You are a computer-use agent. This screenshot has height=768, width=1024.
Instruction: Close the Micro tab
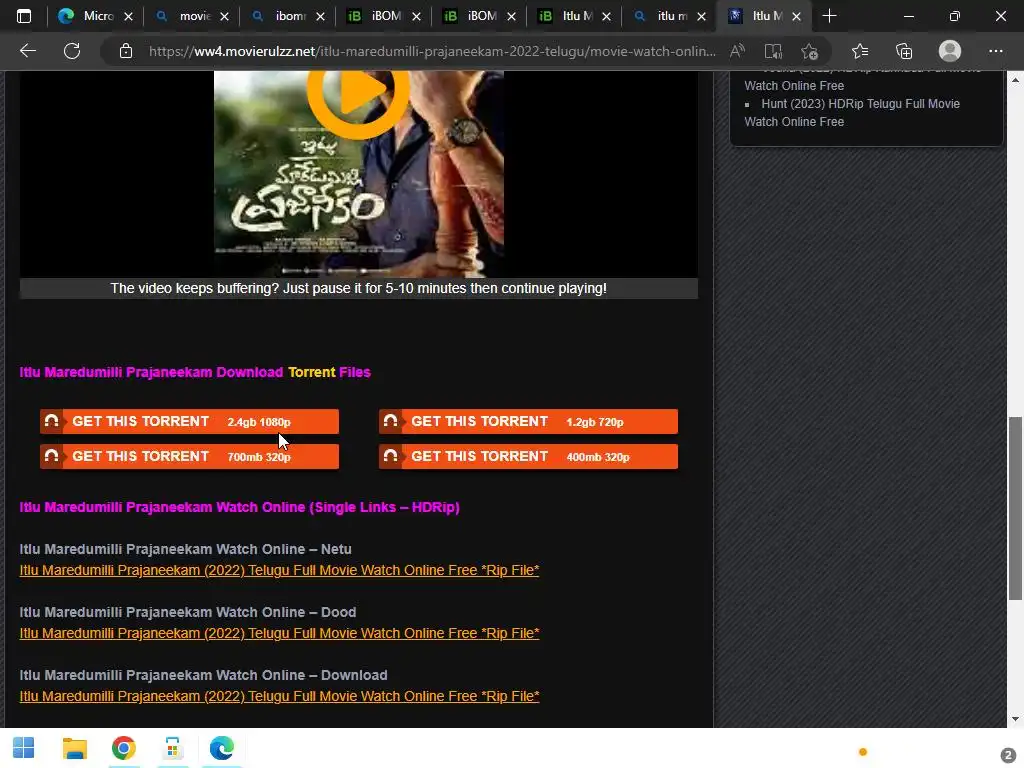129,16
